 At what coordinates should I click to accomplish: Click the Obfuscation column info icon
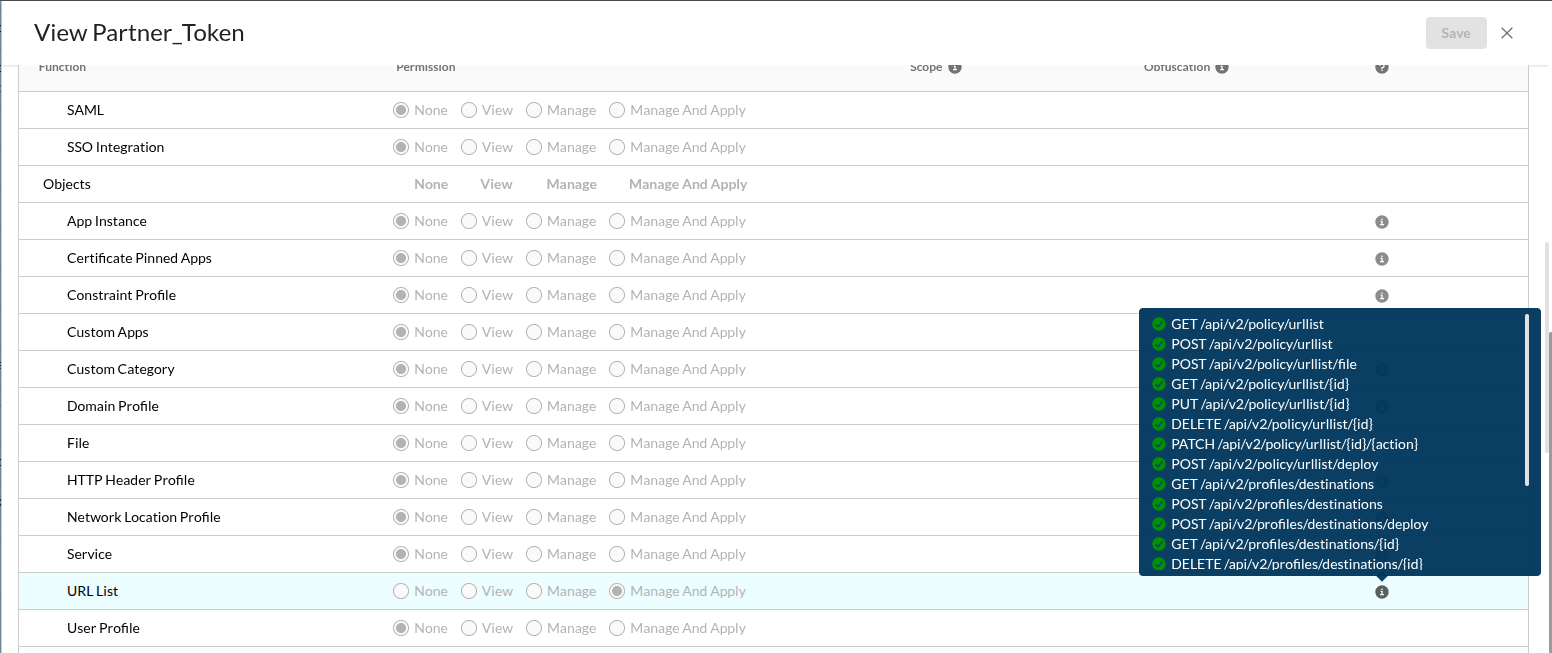tap(1222, 68)
